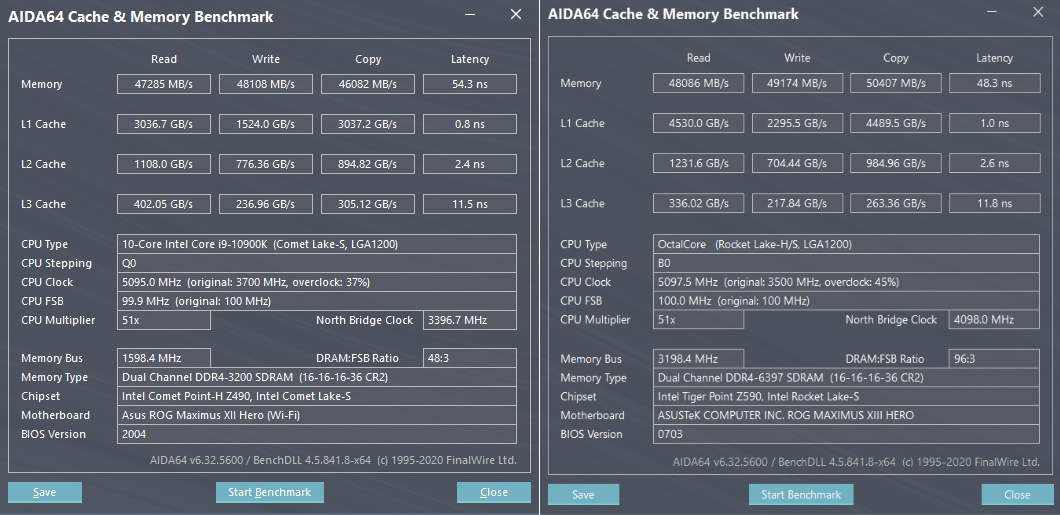This screenshot has height=515, width=1060.
Task: Click the B0 CPU Stepping field
Action: coord(846,263)
